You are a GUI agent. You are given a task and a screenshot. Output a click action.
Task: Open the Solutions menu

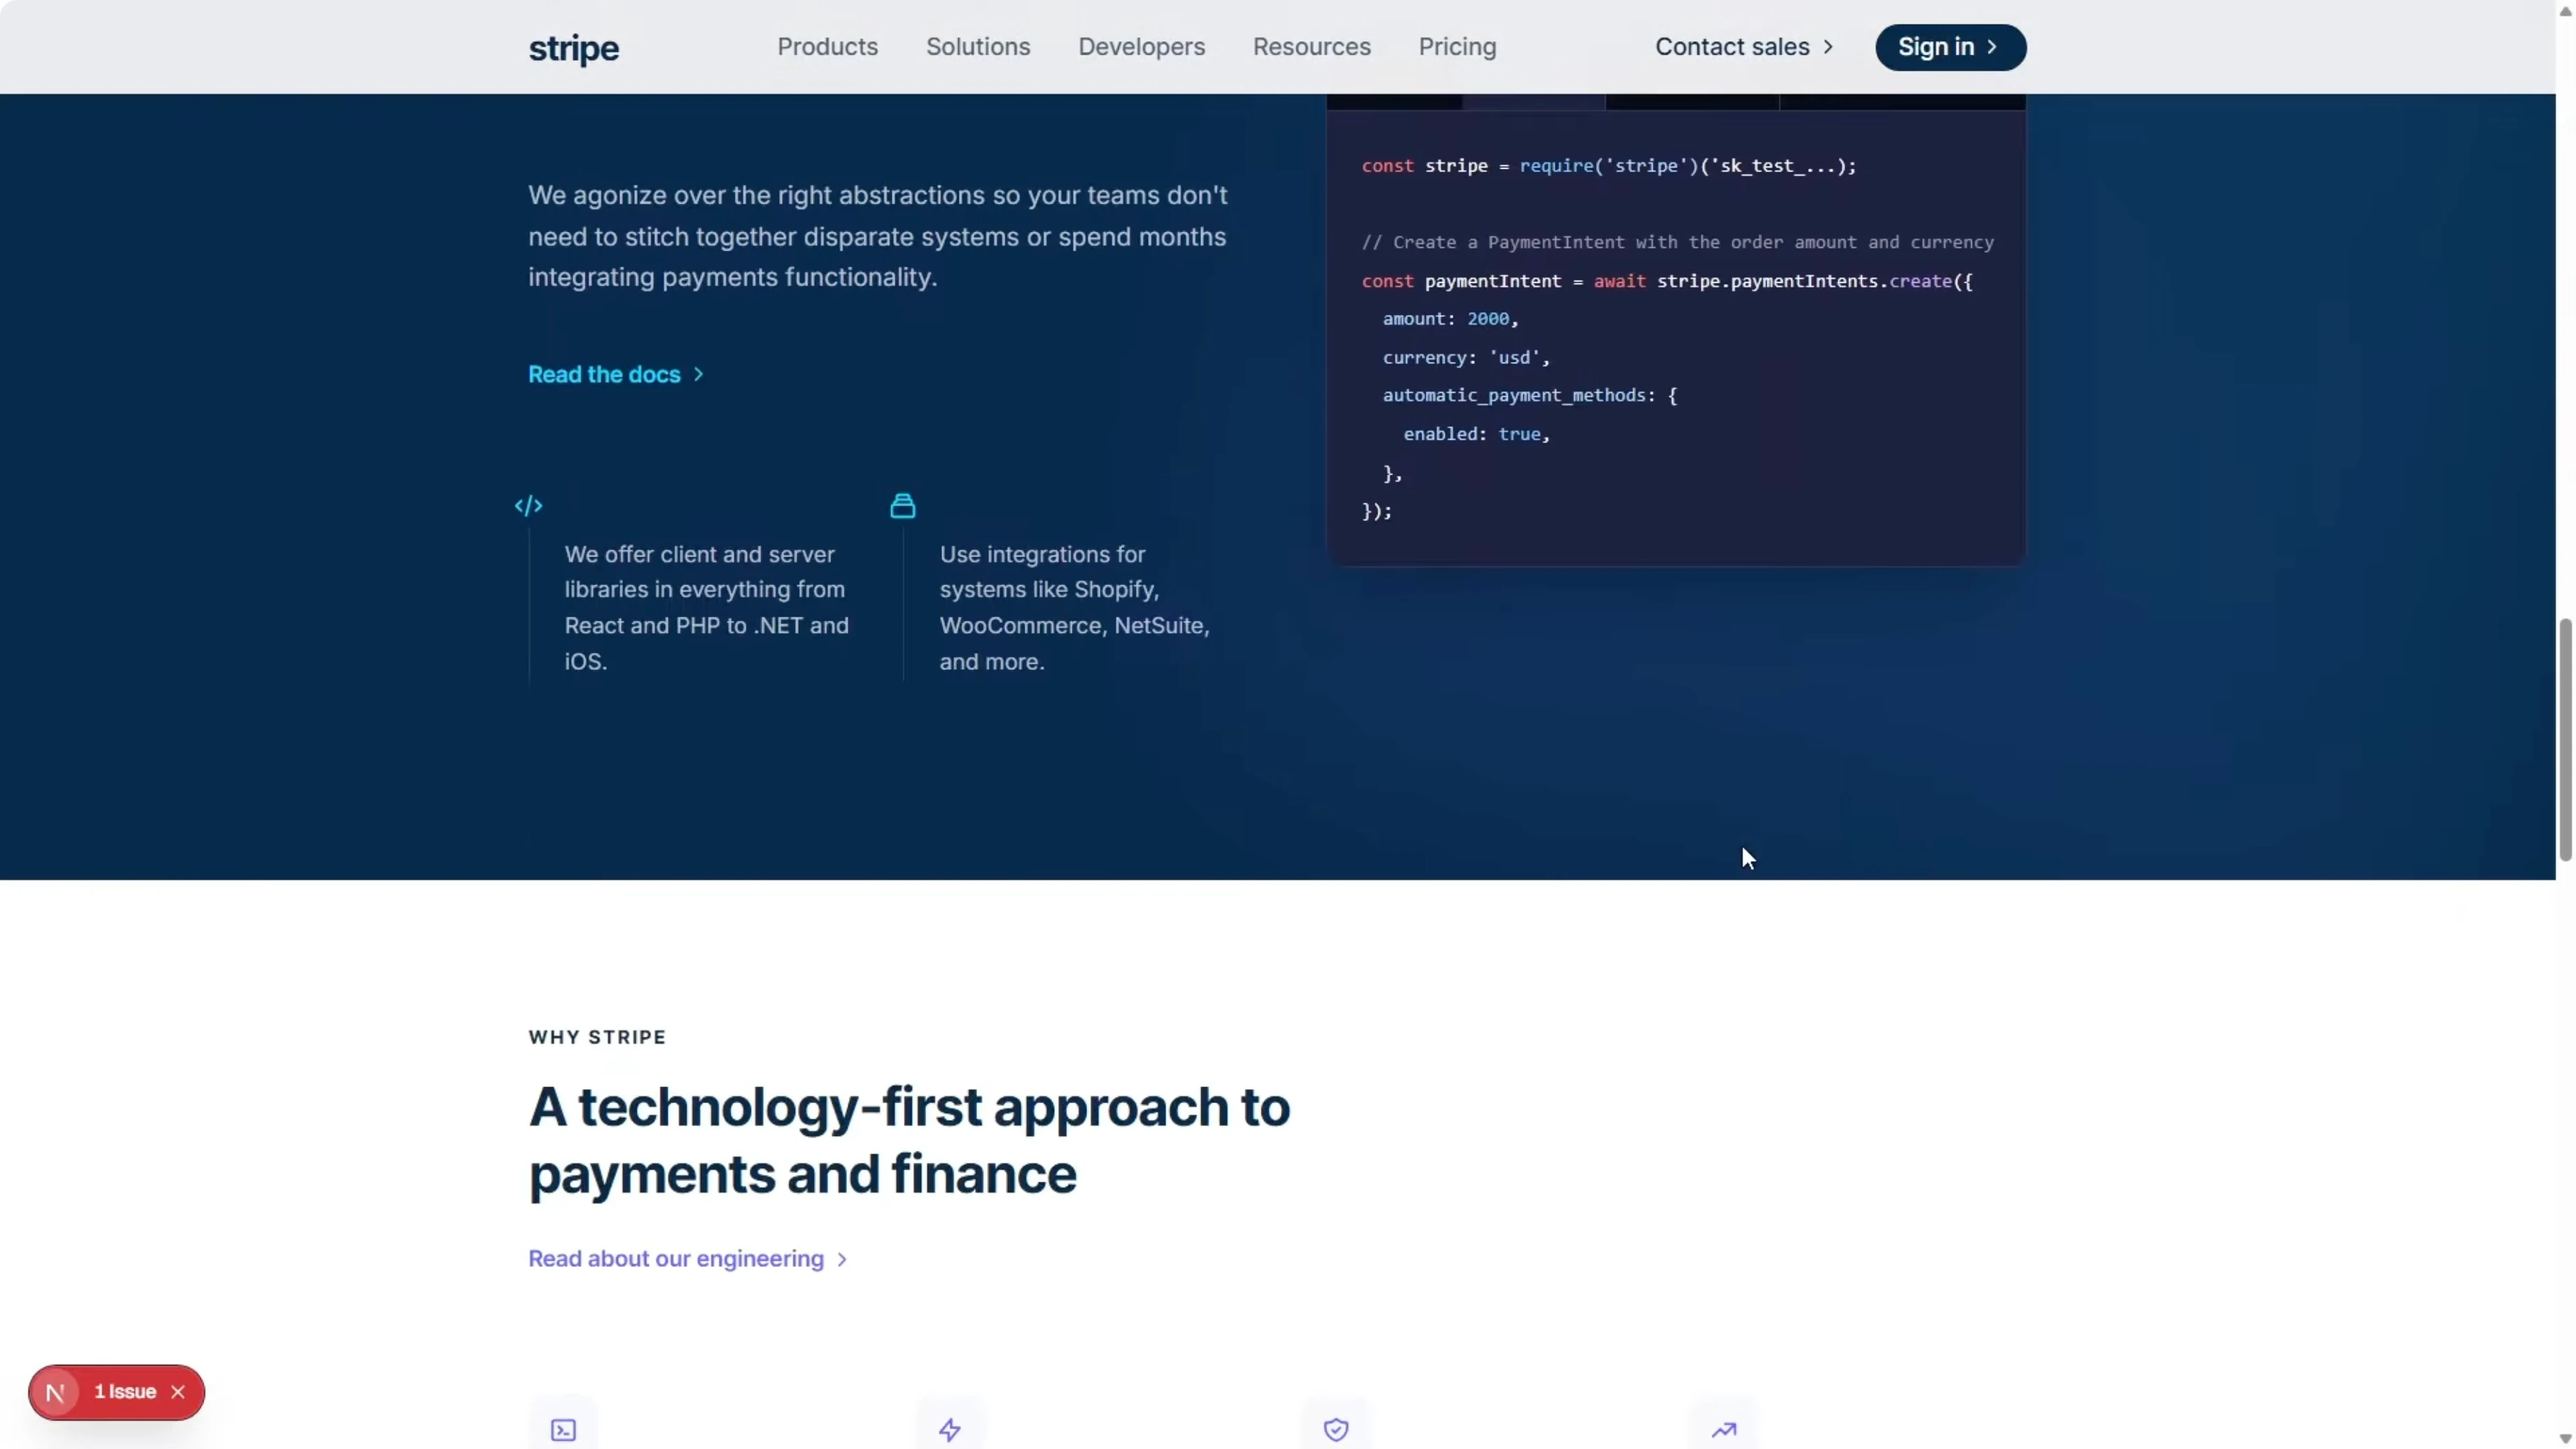pyautogui.click(x=977, y=47)
